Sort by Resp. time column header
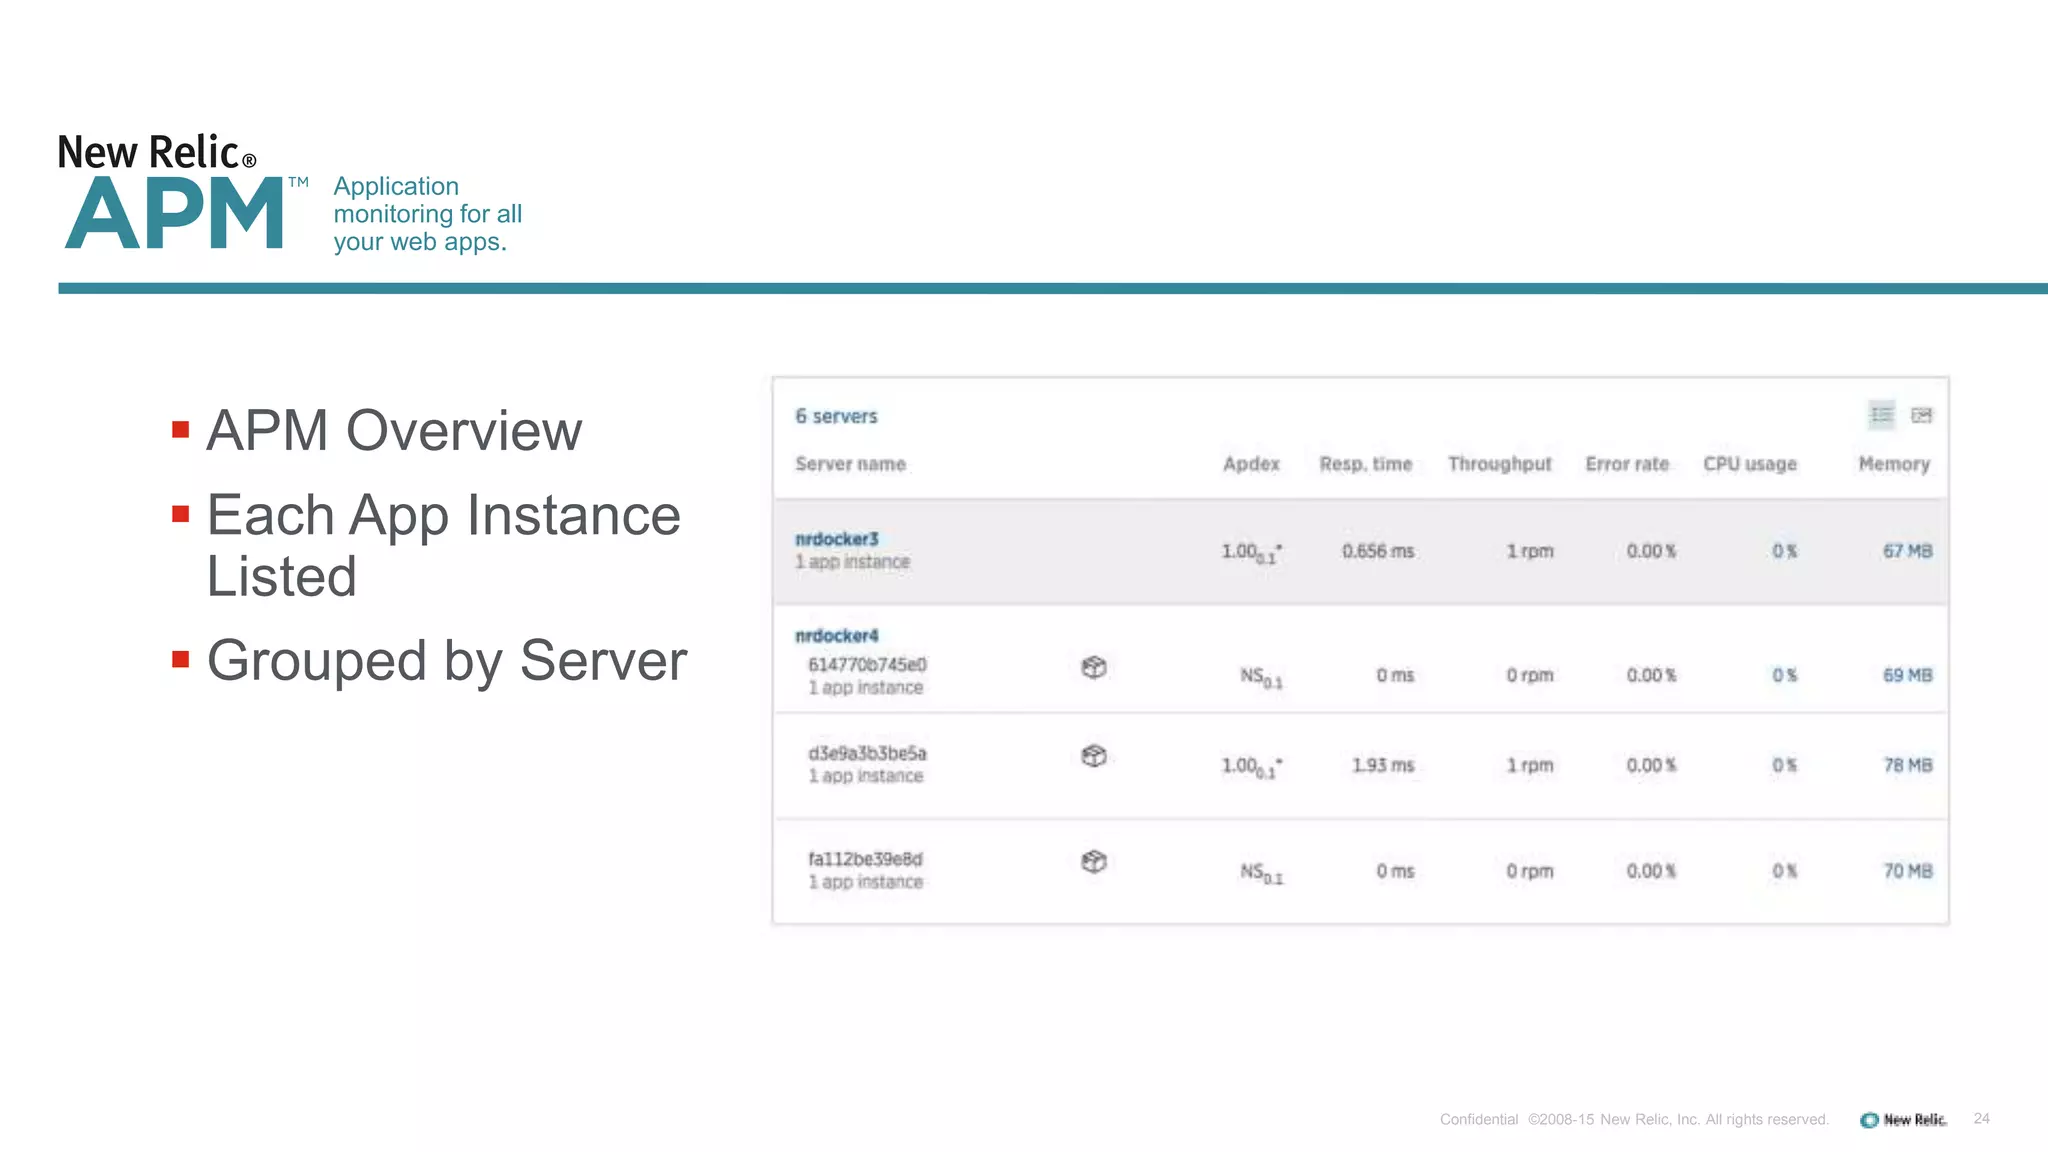 1365,464
